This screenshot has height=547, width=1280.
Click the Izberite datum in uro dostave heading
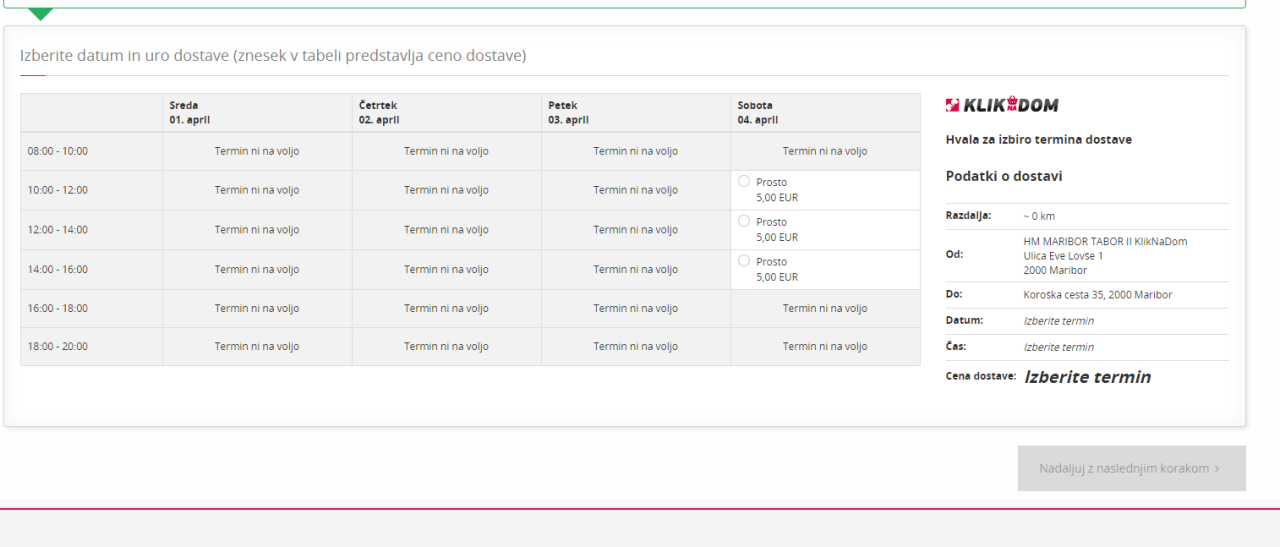[273, 56]
